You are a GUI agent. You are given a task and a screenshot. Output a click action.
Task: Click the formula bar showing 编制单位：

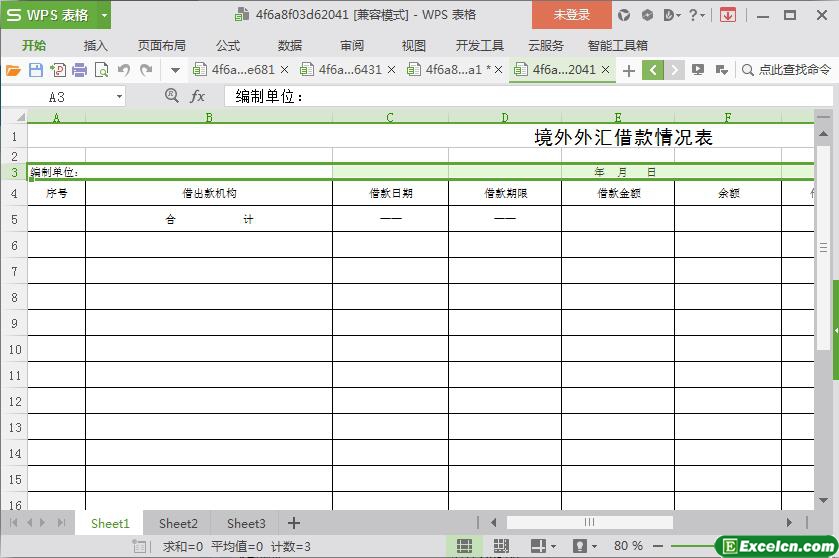point(528,96)
